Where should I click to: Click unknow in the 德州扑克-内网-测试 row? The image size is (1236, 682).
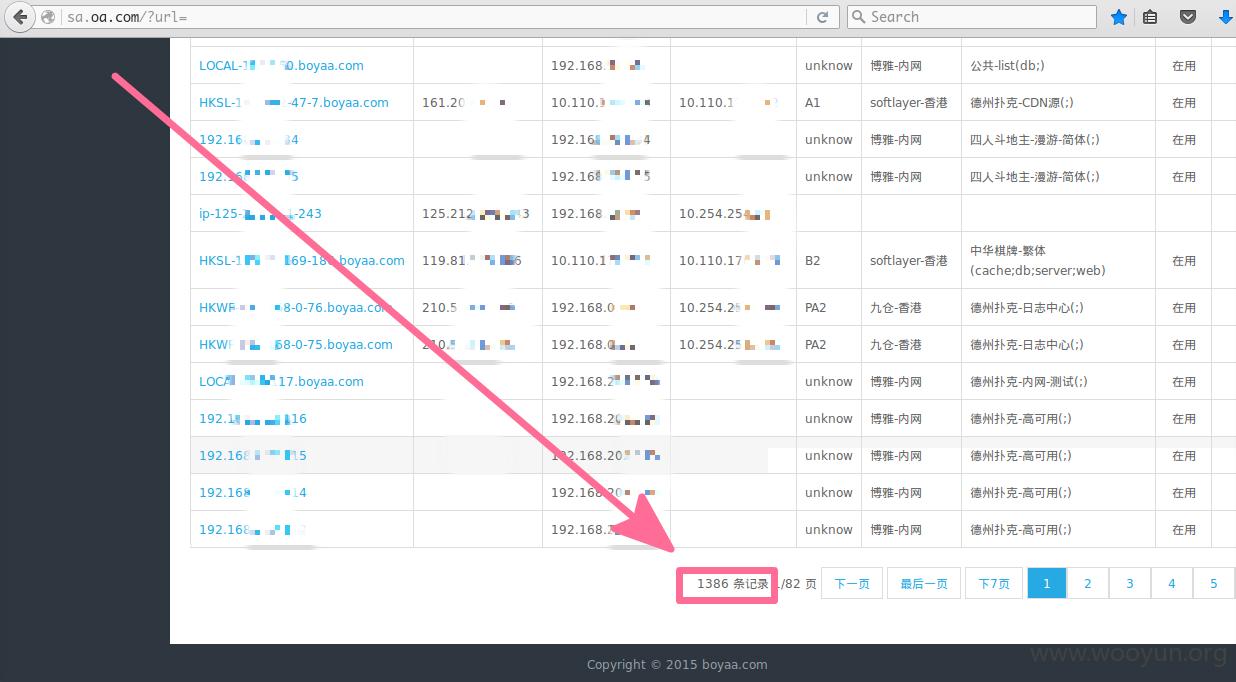coord(829,382)
